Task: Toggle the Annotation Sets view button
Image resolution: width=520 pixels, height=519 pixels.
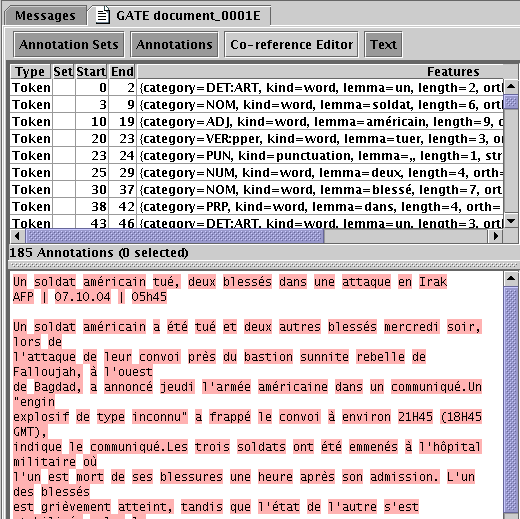Action: [x=69, y=44]
